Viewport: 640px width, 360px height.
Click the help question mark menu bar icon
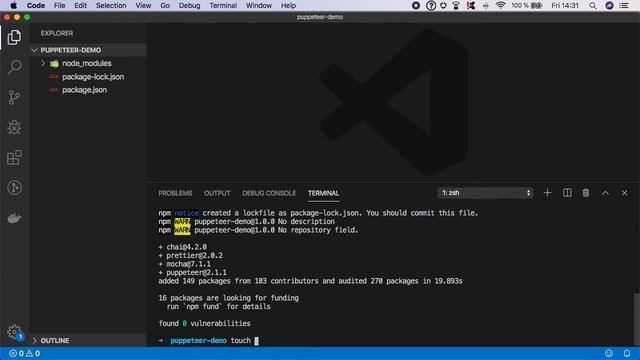click(x=431, y=6)
